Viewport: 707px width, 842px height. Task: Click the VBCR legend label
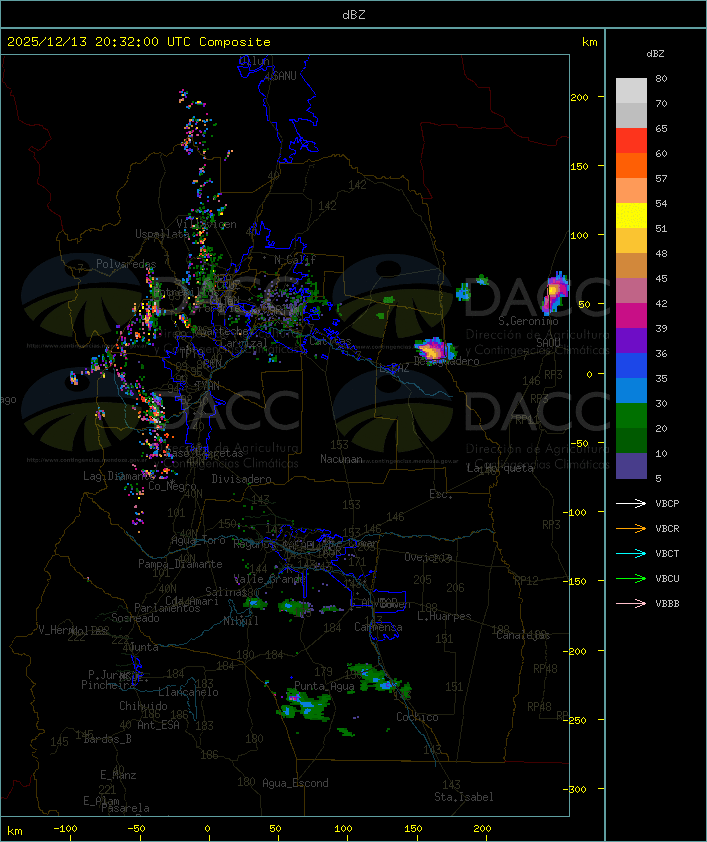tap(667, 528)
